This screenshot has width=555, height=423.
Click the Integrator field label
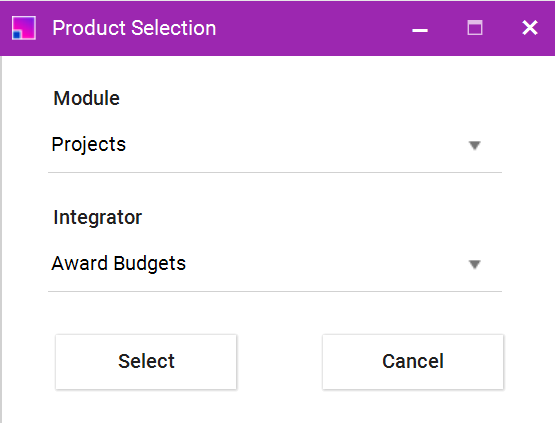(98, 217)
